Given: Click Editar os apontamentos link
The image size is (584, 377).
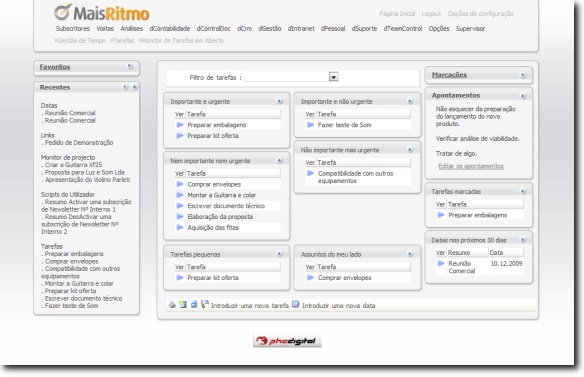Looking at the screenshot, I should (471, 166).
